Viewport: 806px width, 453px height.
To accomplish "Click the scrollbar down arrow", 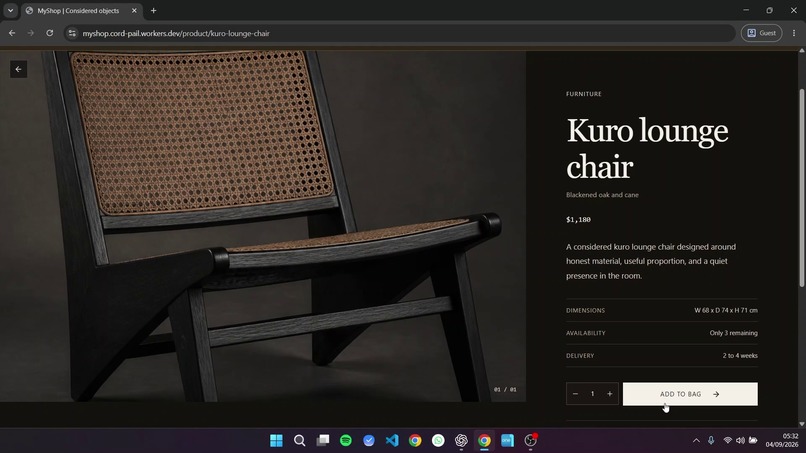I will click(x=801, y=424).
